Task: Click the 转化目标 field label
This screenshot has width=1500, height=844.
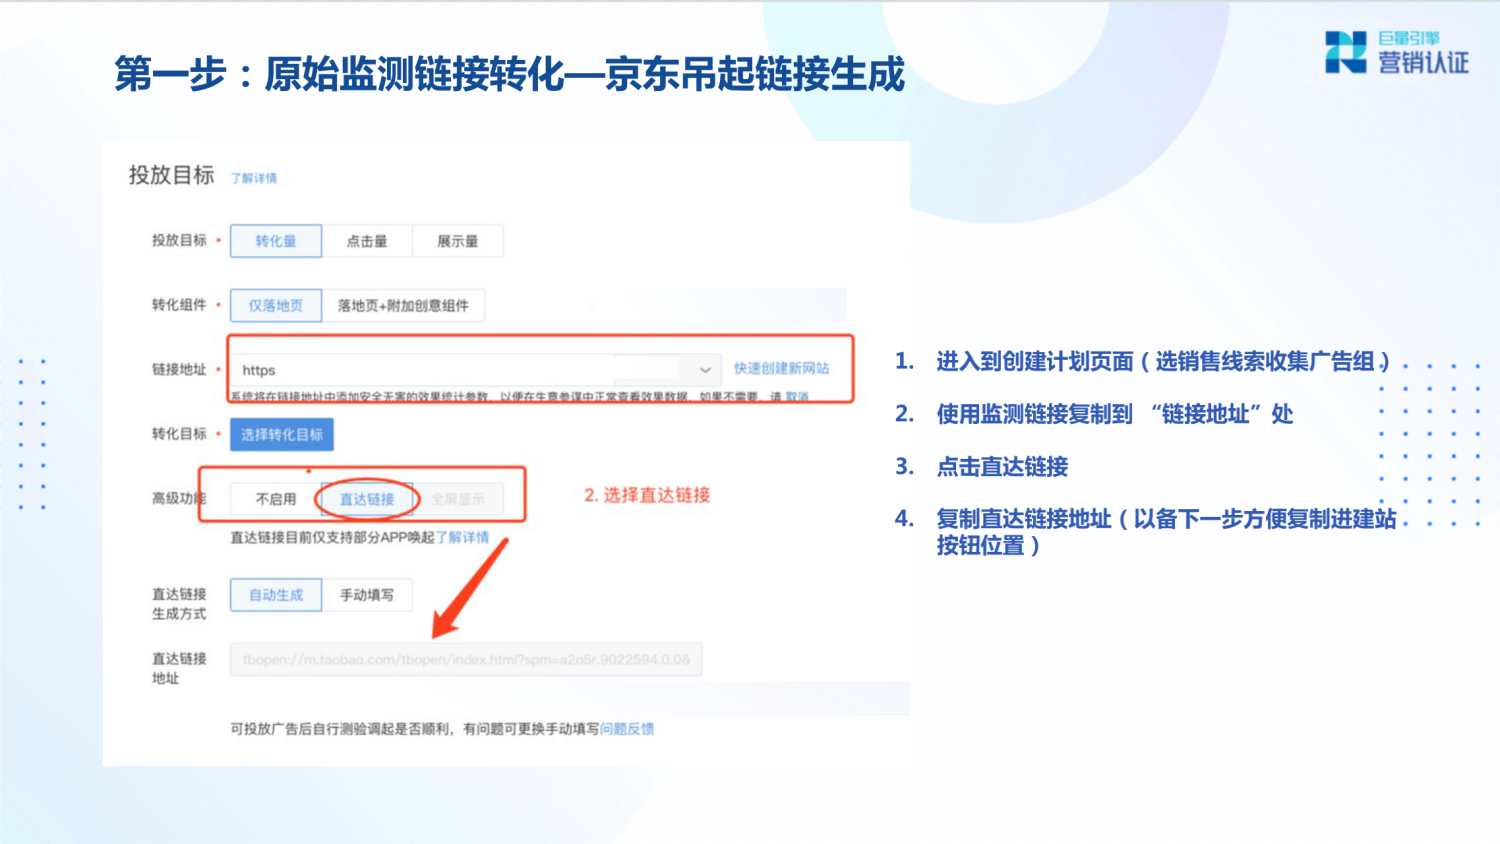Action: click(179, 434)
